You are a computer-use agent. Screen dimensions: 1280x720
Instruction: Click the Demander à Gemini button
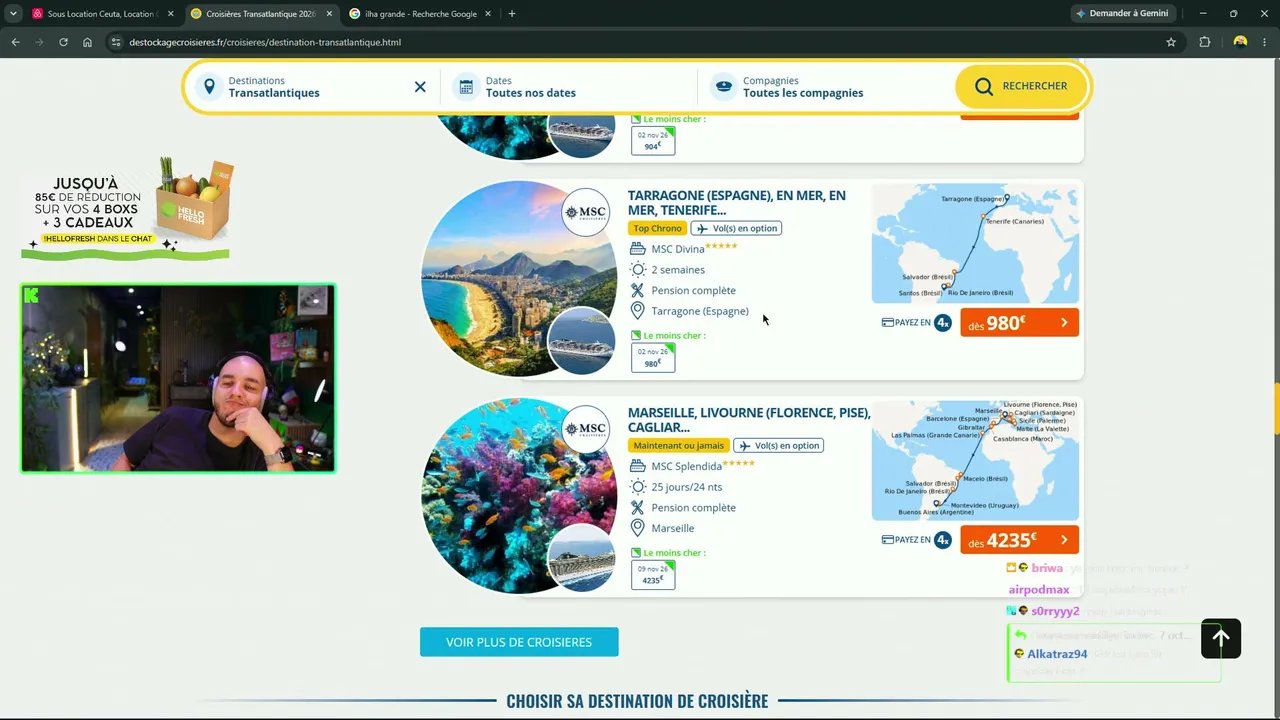(1123, 14)
